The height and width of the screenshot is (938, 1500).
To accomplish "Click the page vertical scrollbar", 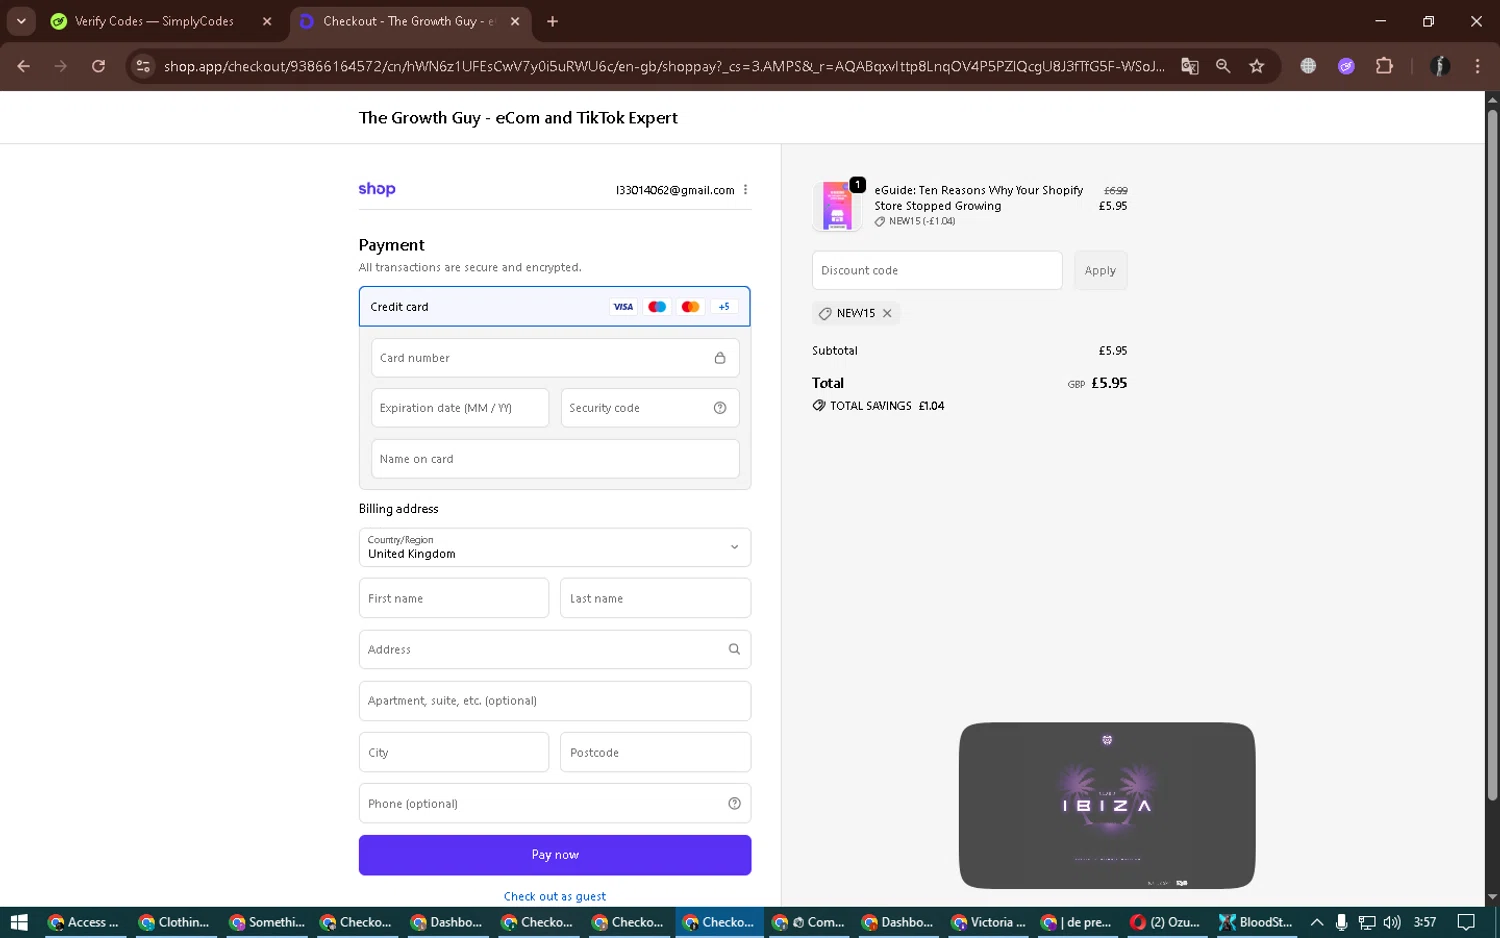I will pyautogui.click(x=1492, y=455).
